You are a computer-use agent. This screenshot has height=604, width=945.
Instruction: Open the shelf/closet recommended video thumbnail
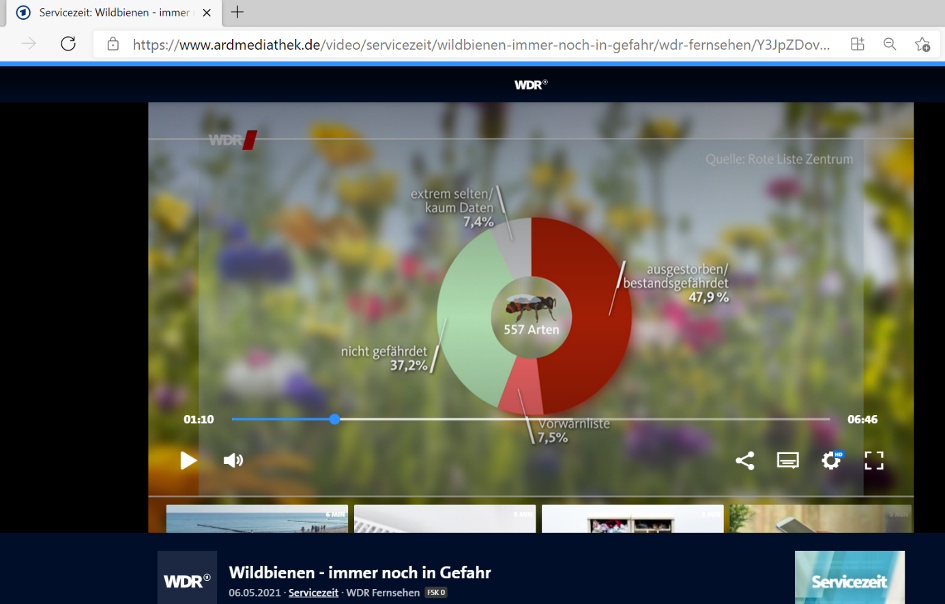(633, 519)
